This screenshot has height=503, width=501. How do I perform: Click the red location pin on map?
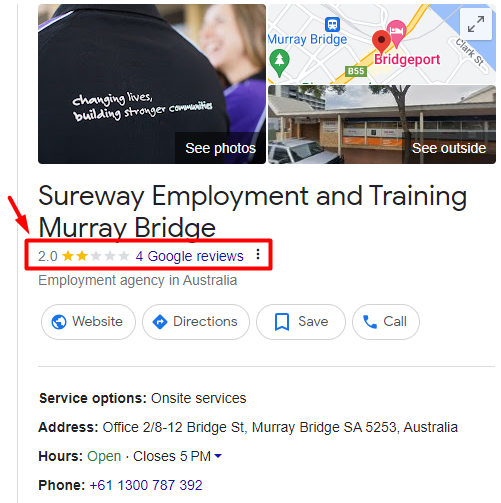(381, 41)
